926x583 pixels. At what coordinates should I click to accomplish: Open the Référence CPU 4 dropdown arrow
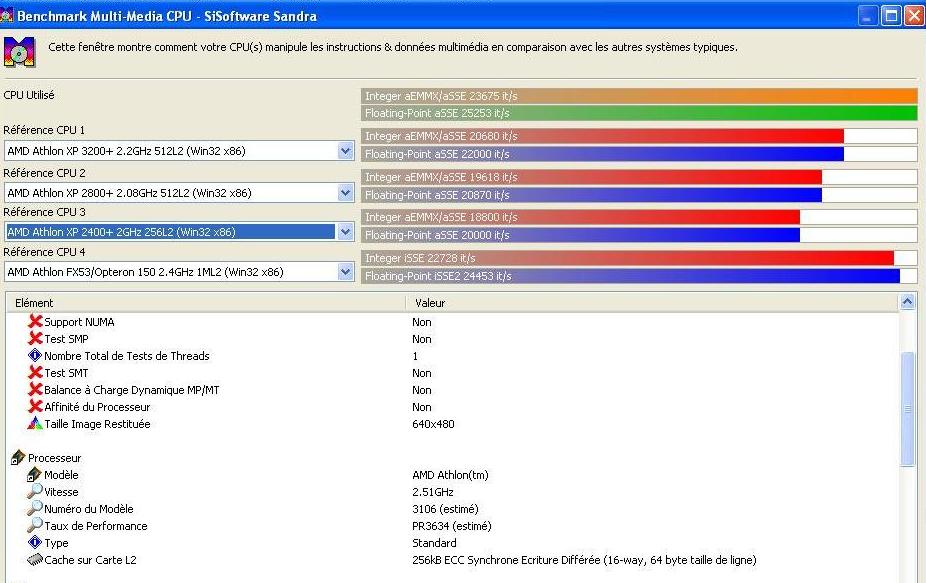coord(345,272)
